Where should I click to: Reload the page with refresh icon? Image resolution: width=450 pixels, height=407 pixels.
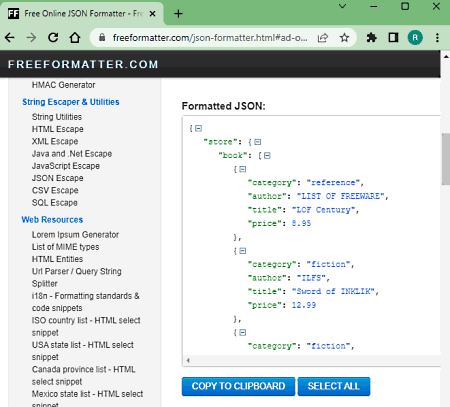coord(53,38)
